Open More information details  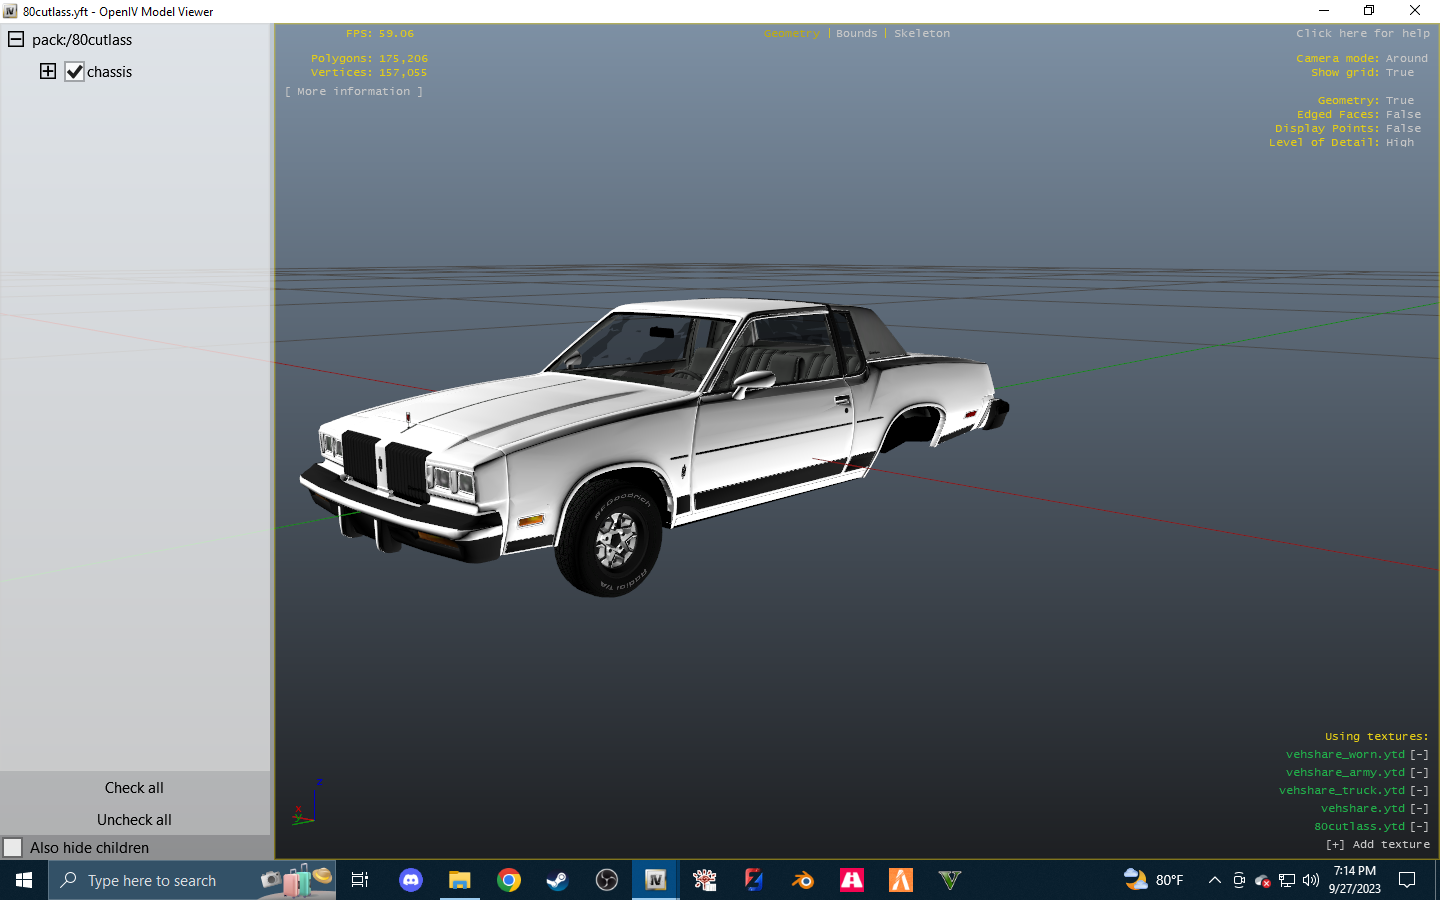click(x=354, y=91)
